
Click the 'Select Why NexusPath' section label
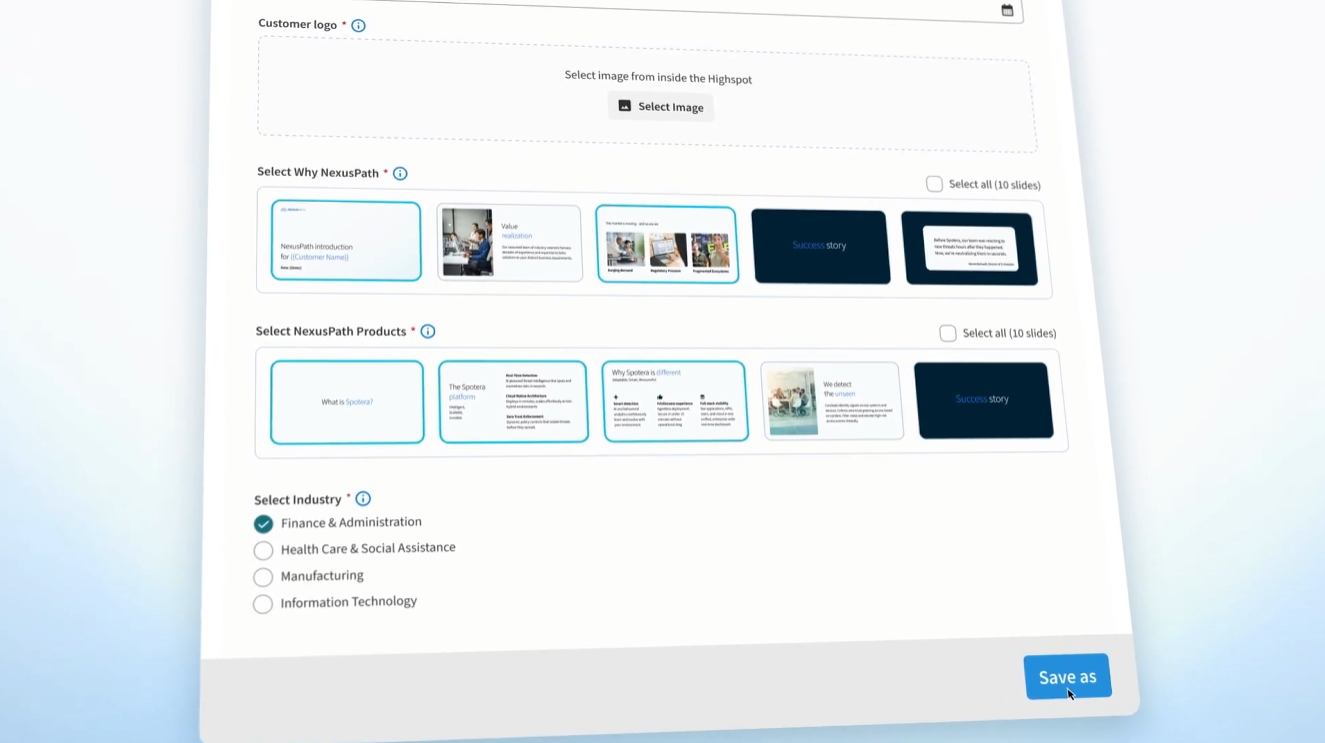318,172
